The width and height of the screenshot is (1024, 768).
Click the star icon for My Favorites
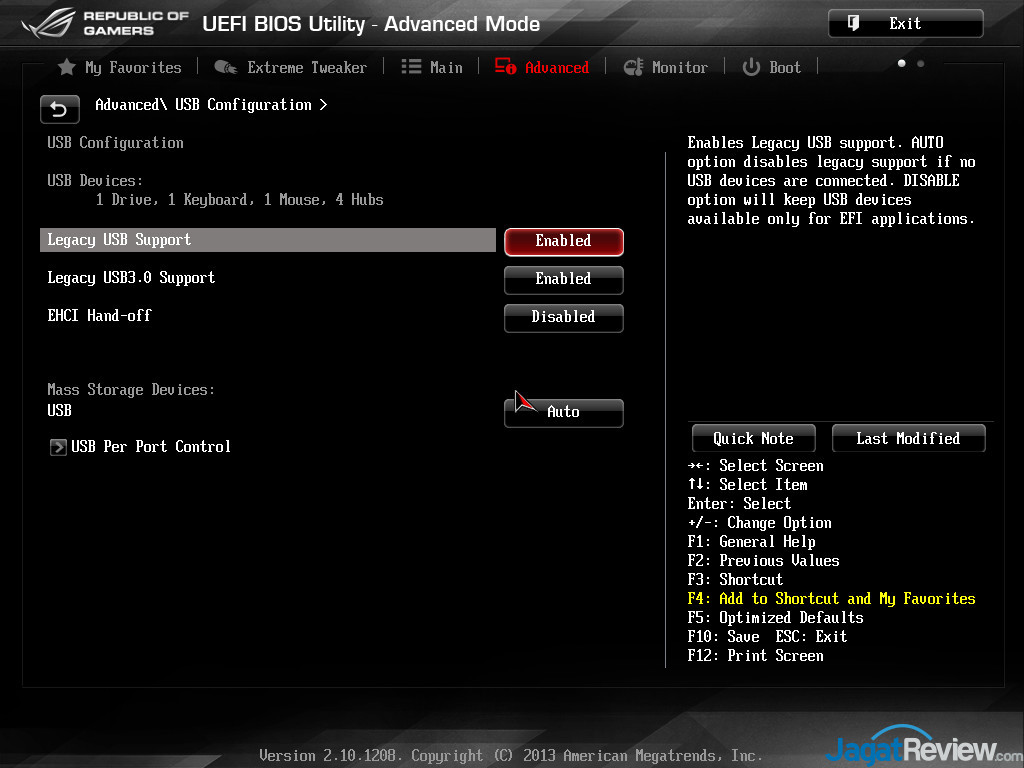pos(66,67)
